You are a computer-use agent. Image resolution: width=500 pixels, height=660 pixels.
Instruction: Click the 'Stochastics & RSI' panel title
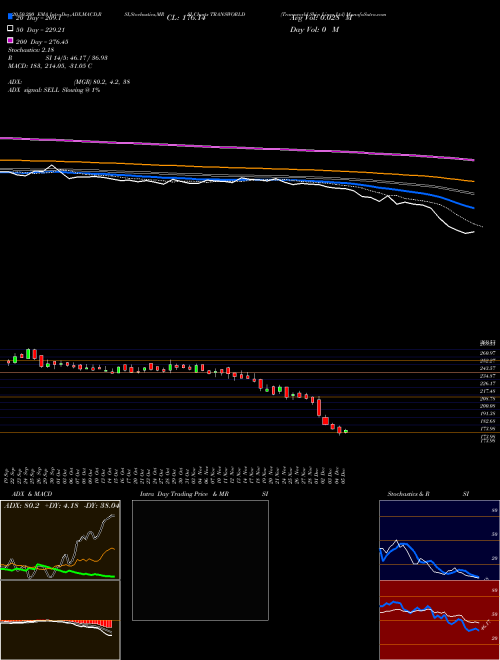pyautogui.click(x=428, y=494)
